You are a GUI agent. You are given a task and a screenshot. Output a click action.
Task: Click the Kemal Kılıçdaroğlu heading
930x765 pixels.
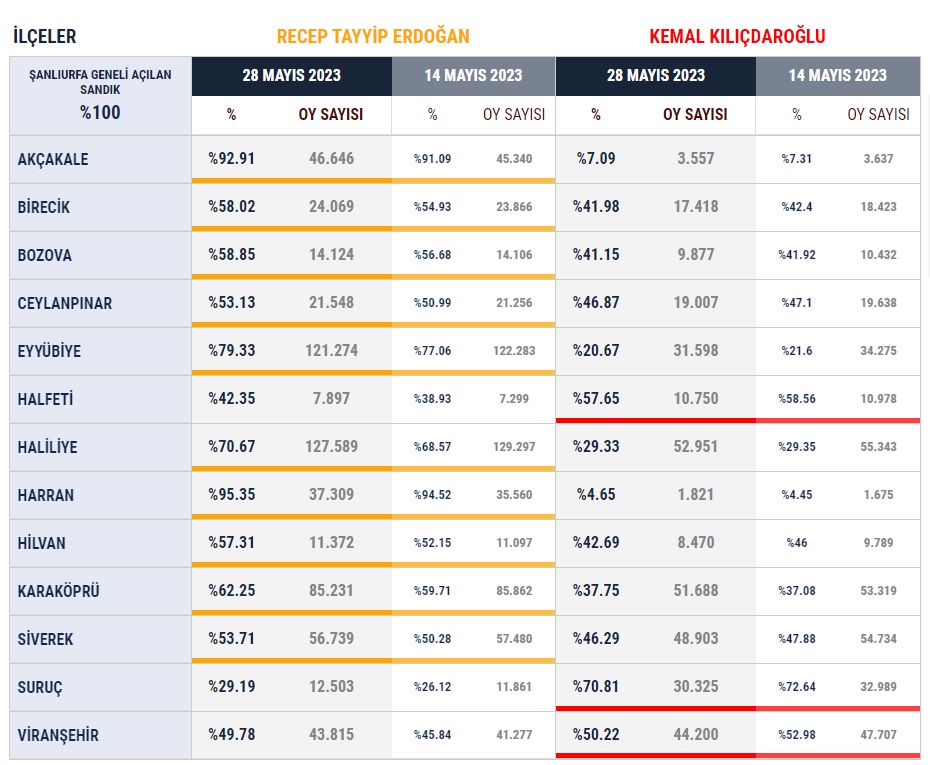click(737, 37)
